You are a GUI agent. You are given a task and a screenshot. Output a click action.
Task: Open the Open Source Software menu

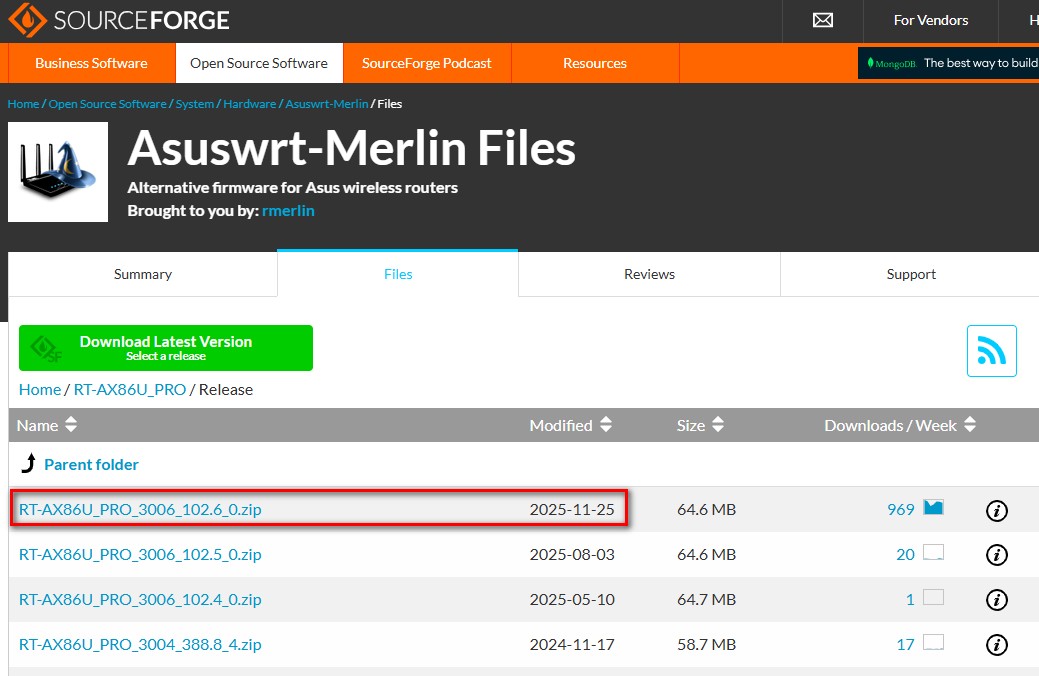(259, 63)
